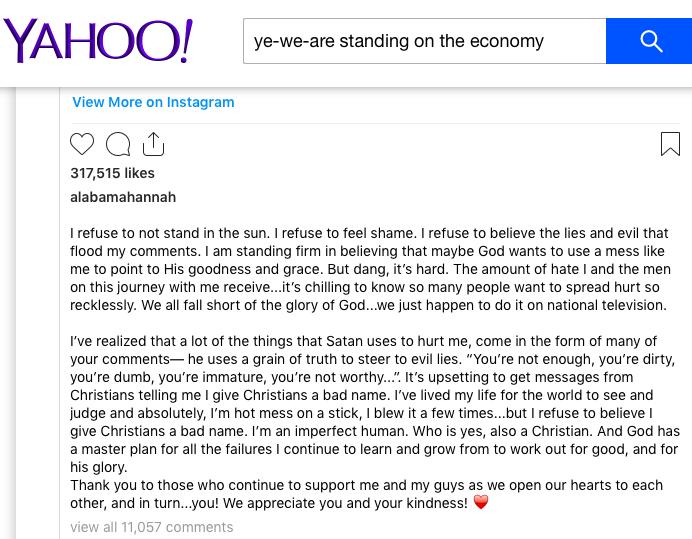
Task: View all 11,057 comments
Action: click(x=151, y=527)
